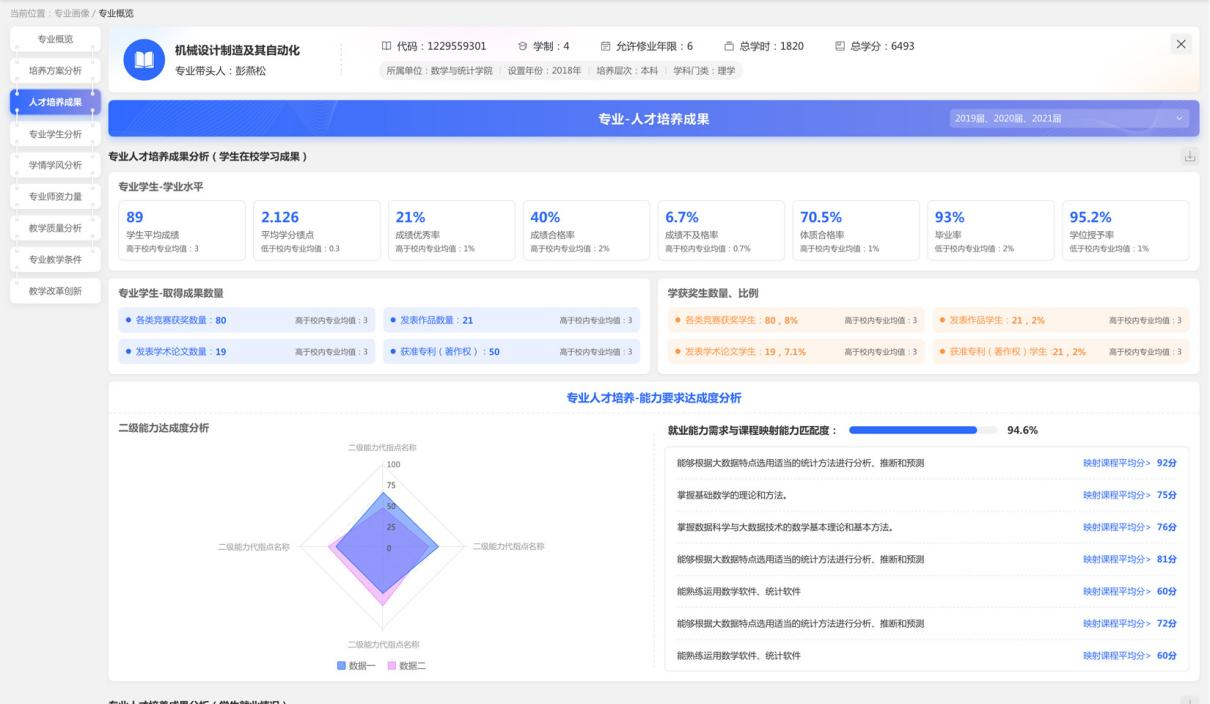The image size is (1210, 704).
Task: Close the major info header card
Action: pyautogui.click(x=1181, y=44)
